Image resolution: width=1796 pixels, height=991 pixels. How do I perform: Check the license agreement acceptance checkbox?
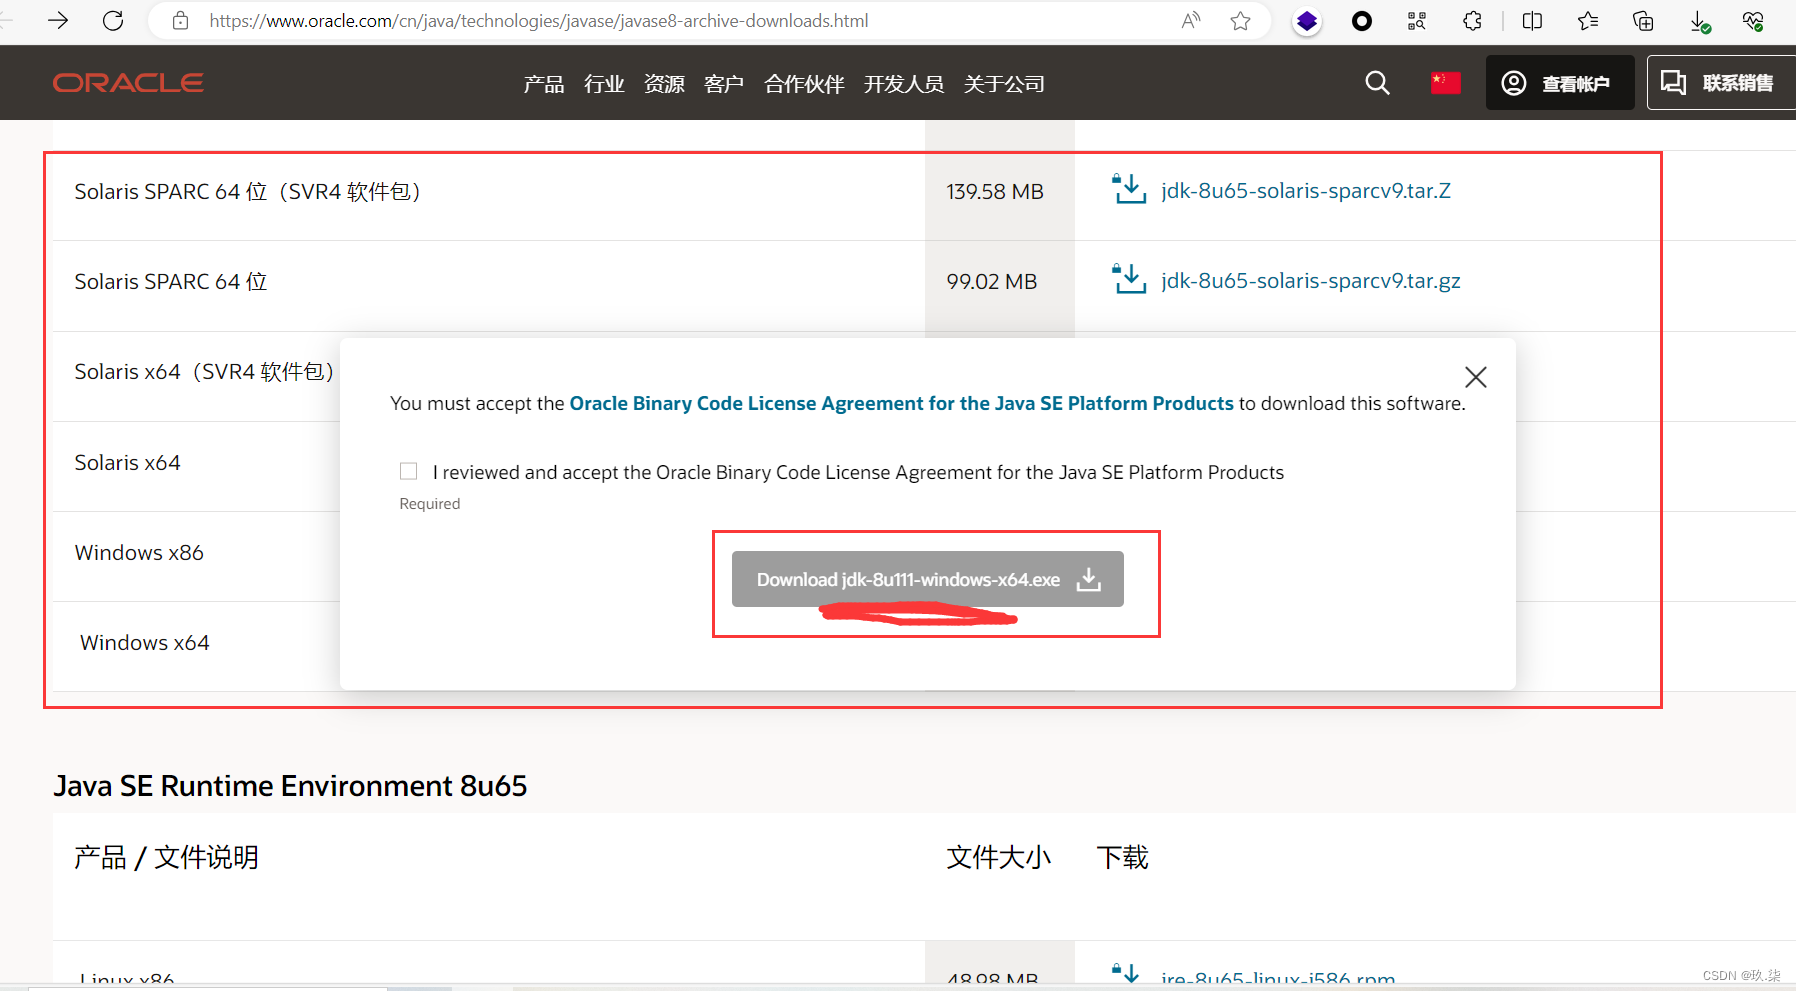pyautogui.click(x=408, y=471)
